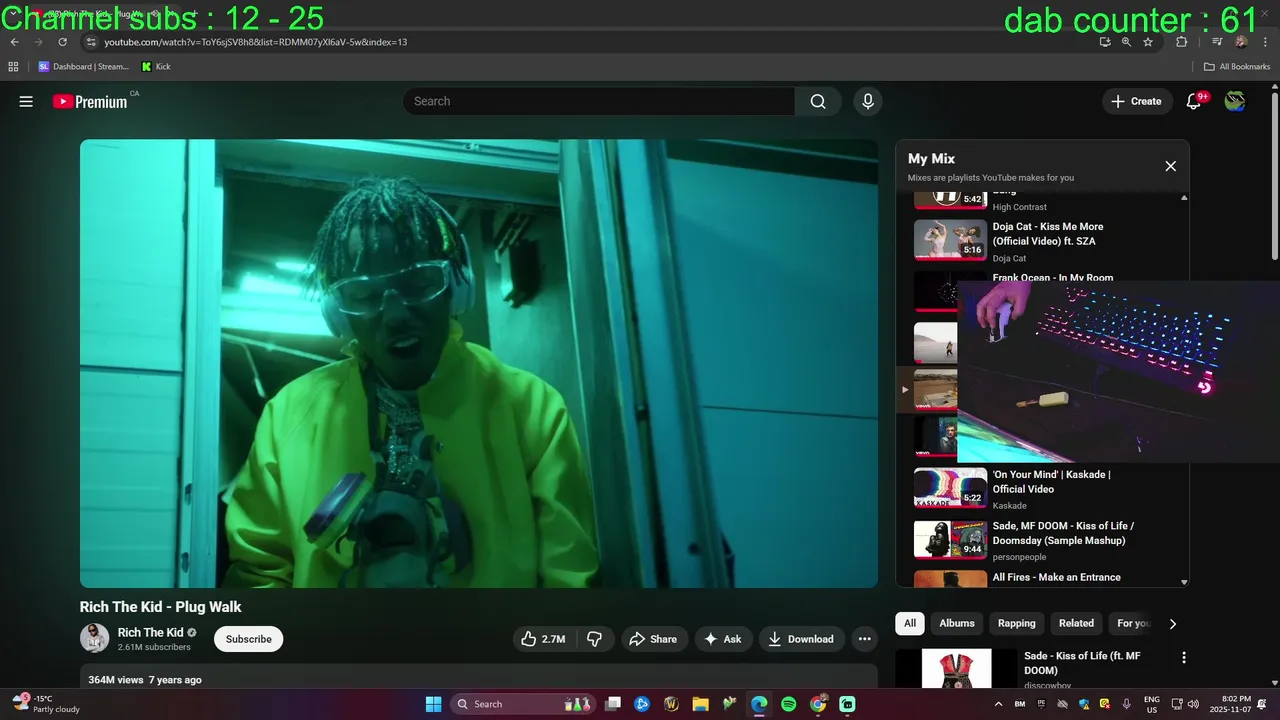Screen dimensions: 1280x720
Task: Reload the page in browser
Action: [x=62, y=42]
